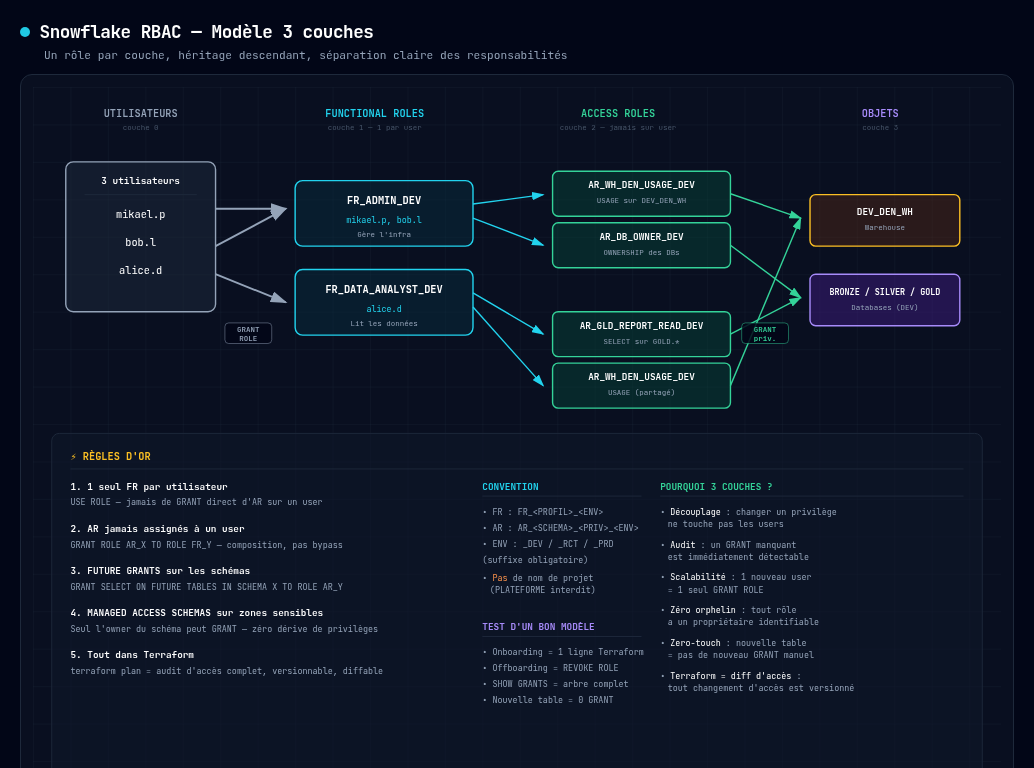The width and height of the screenshot is (1034, 768).
Task: Select rule '5. Tout dans Terraform'
Action: [x=132, y=655]
